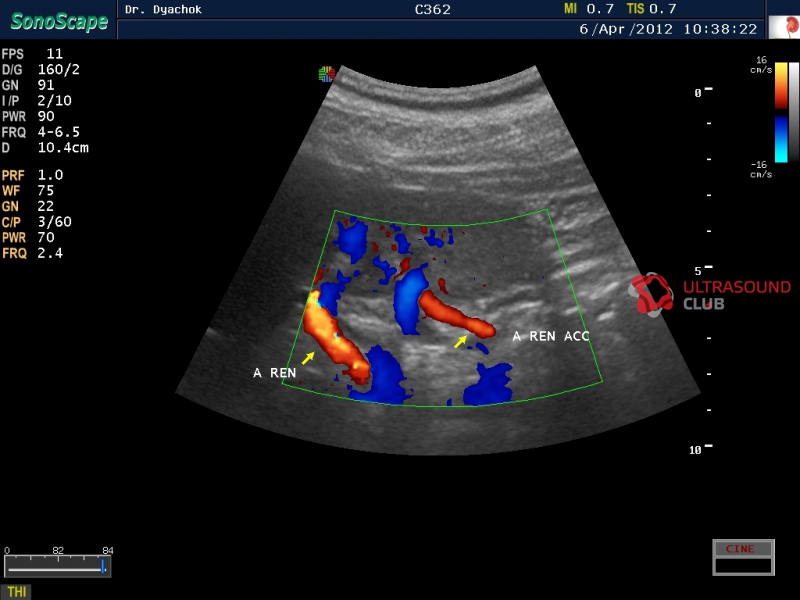Click the FRQ 4-6.5 parameter
800x600 pixels.
pos(40,132)
